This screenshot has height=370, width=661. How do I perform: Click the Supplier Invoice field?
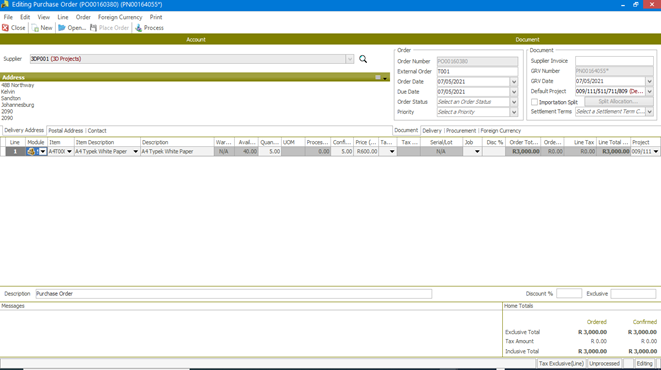614,61
